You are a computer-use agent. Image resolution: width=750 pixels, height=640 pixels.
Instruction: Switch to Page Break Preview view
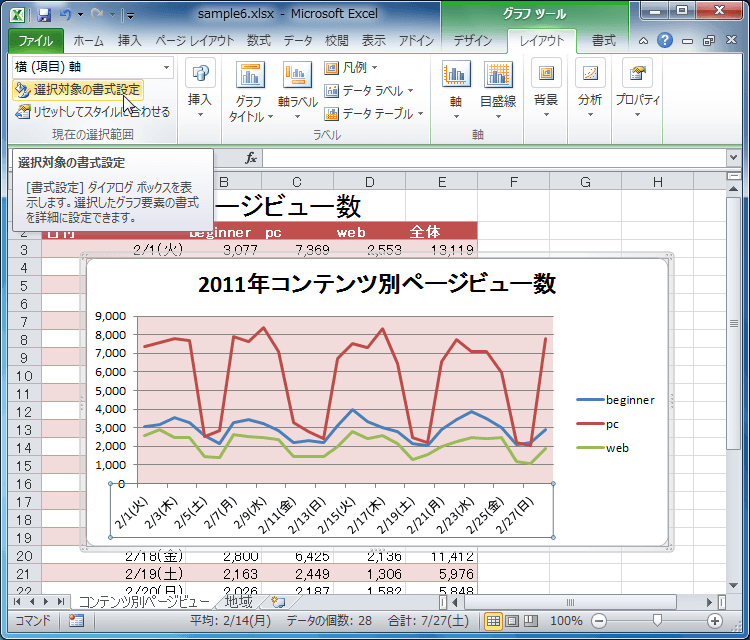530,621
